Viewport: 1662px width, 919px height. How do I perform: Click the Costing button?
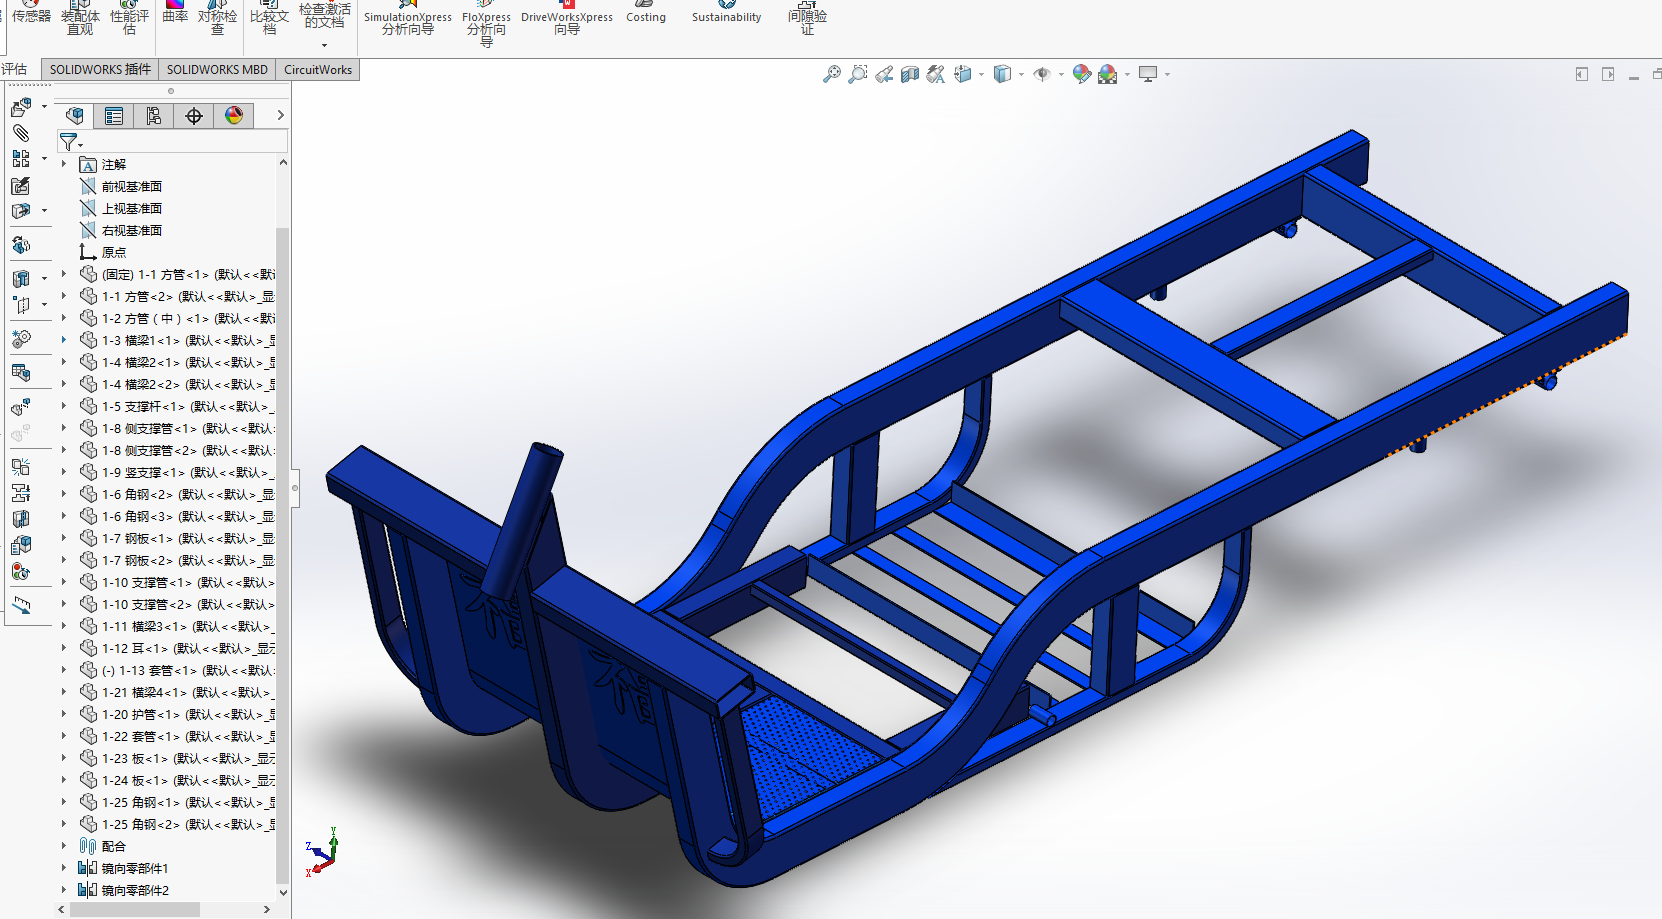pyautogui.click(x=645, y=14)
